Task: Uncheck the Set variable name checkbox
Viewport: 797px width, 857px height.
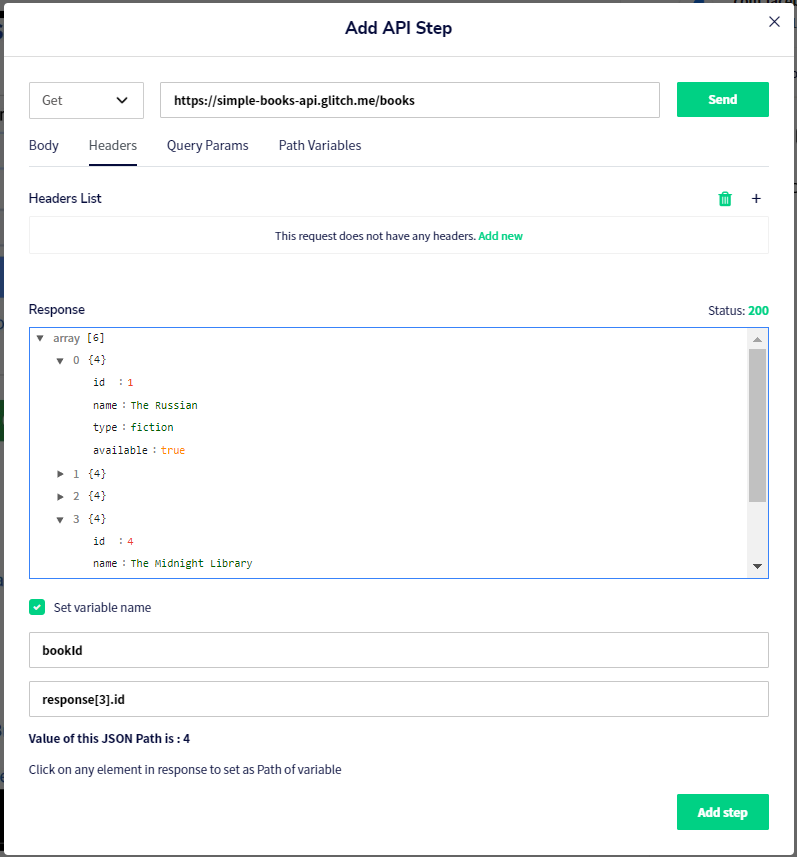Action: point(37,607)
